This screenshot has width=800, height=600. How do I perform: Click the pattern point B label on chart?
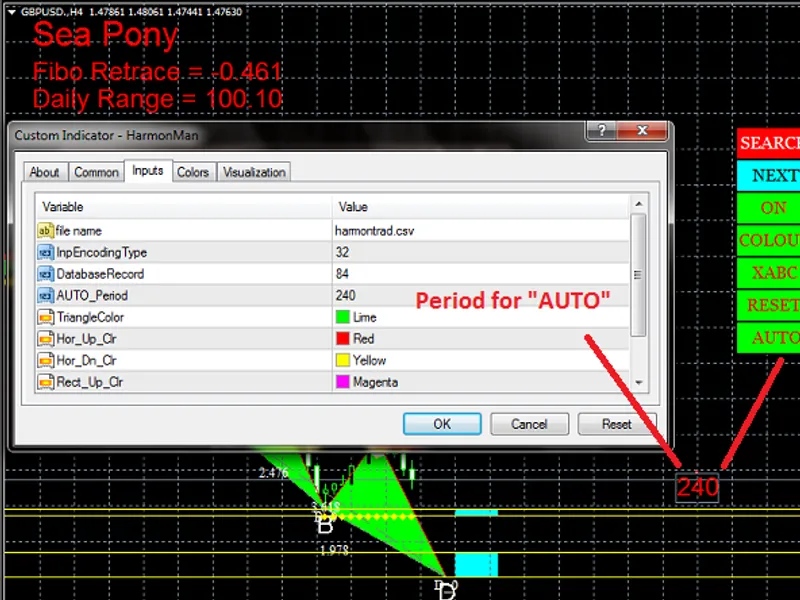click(x=325, y=524)
